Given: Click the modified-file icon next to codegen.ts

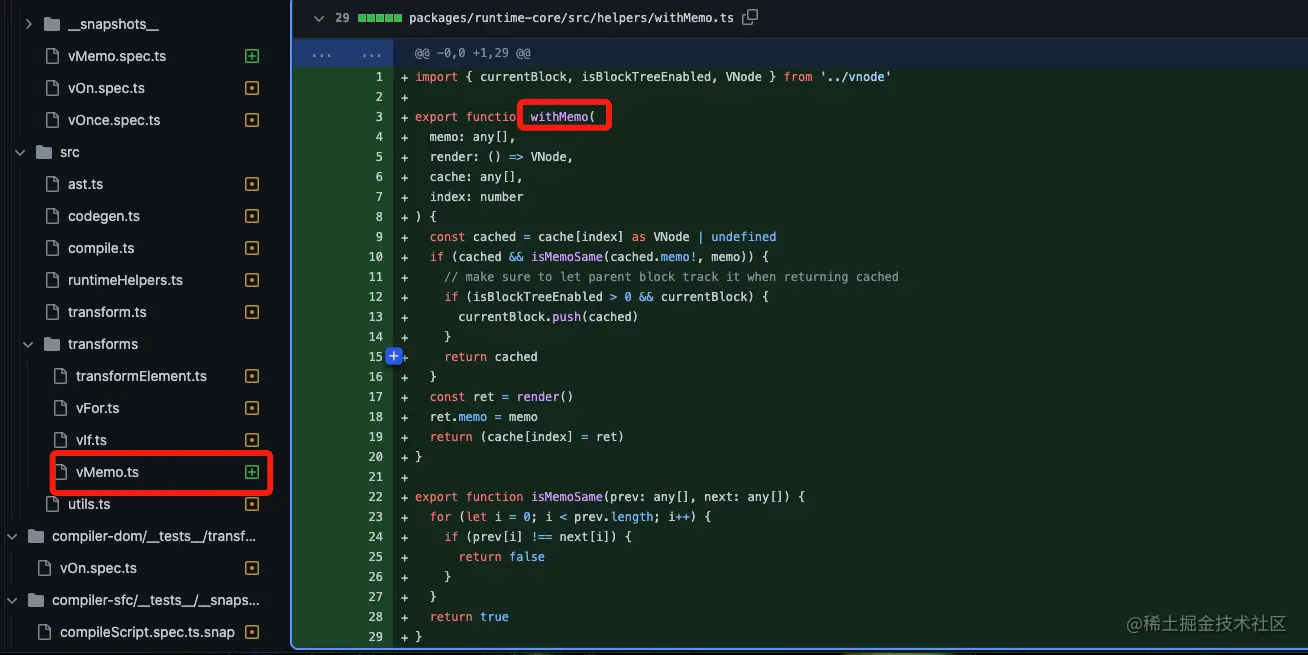Looking at the screenshot, I should 251,216.
